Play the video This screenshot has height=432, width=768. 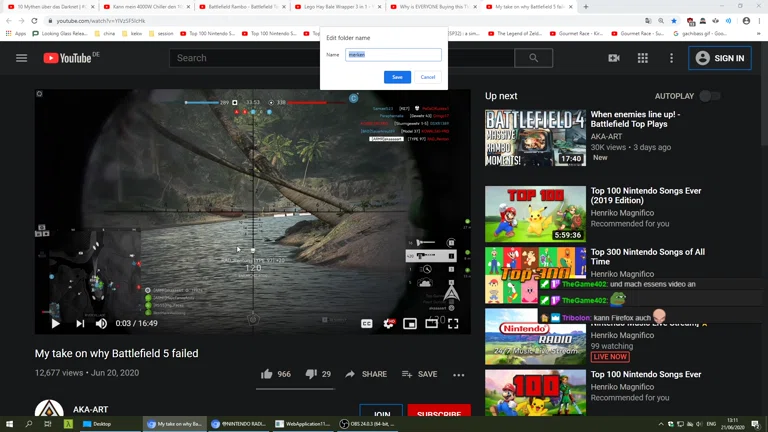(55, 323)
